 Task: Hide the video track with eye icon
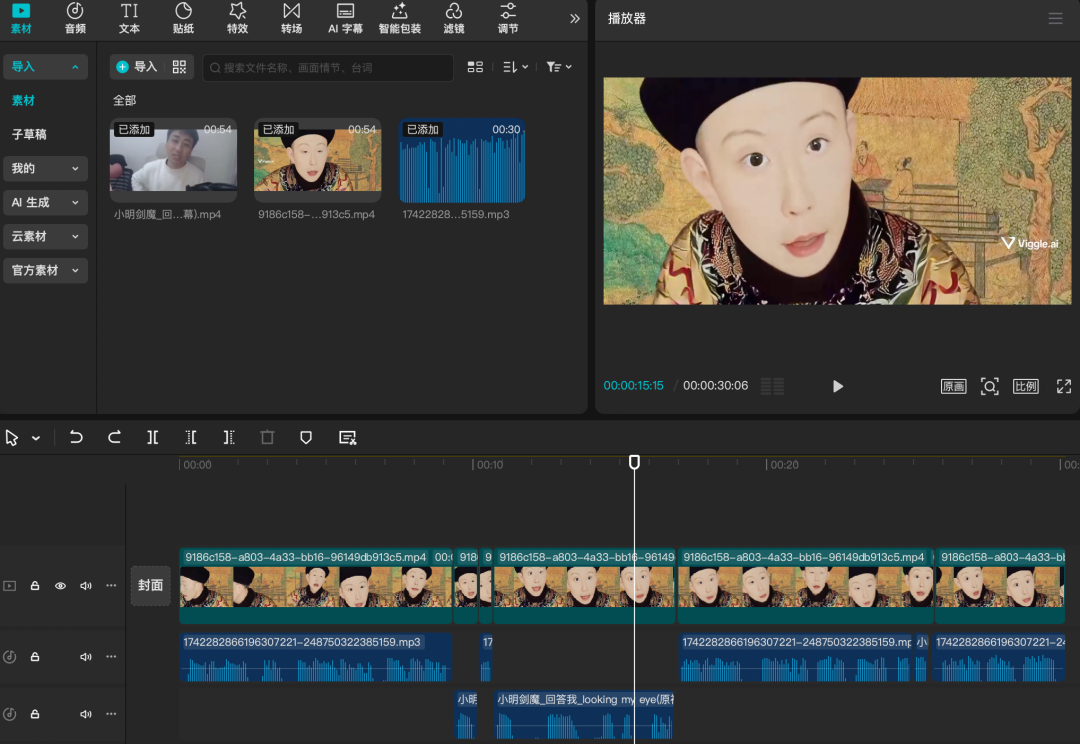coord(60,586)
